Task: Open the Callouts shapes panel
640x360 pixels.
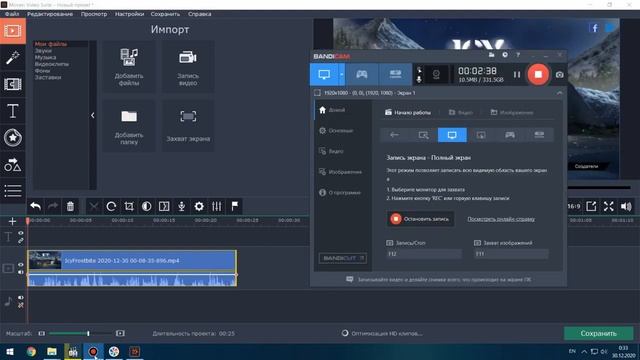Action: [13, 164]
